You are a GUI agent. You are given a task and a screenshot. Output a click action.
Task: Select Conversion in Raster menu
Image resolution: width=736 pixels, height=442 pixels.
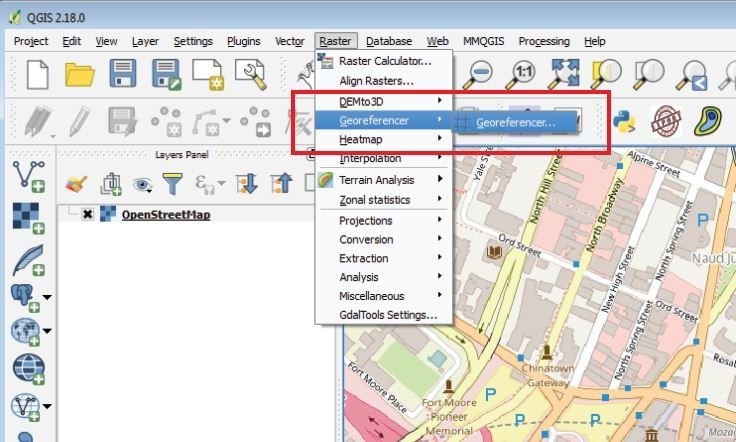pos(383,239)
